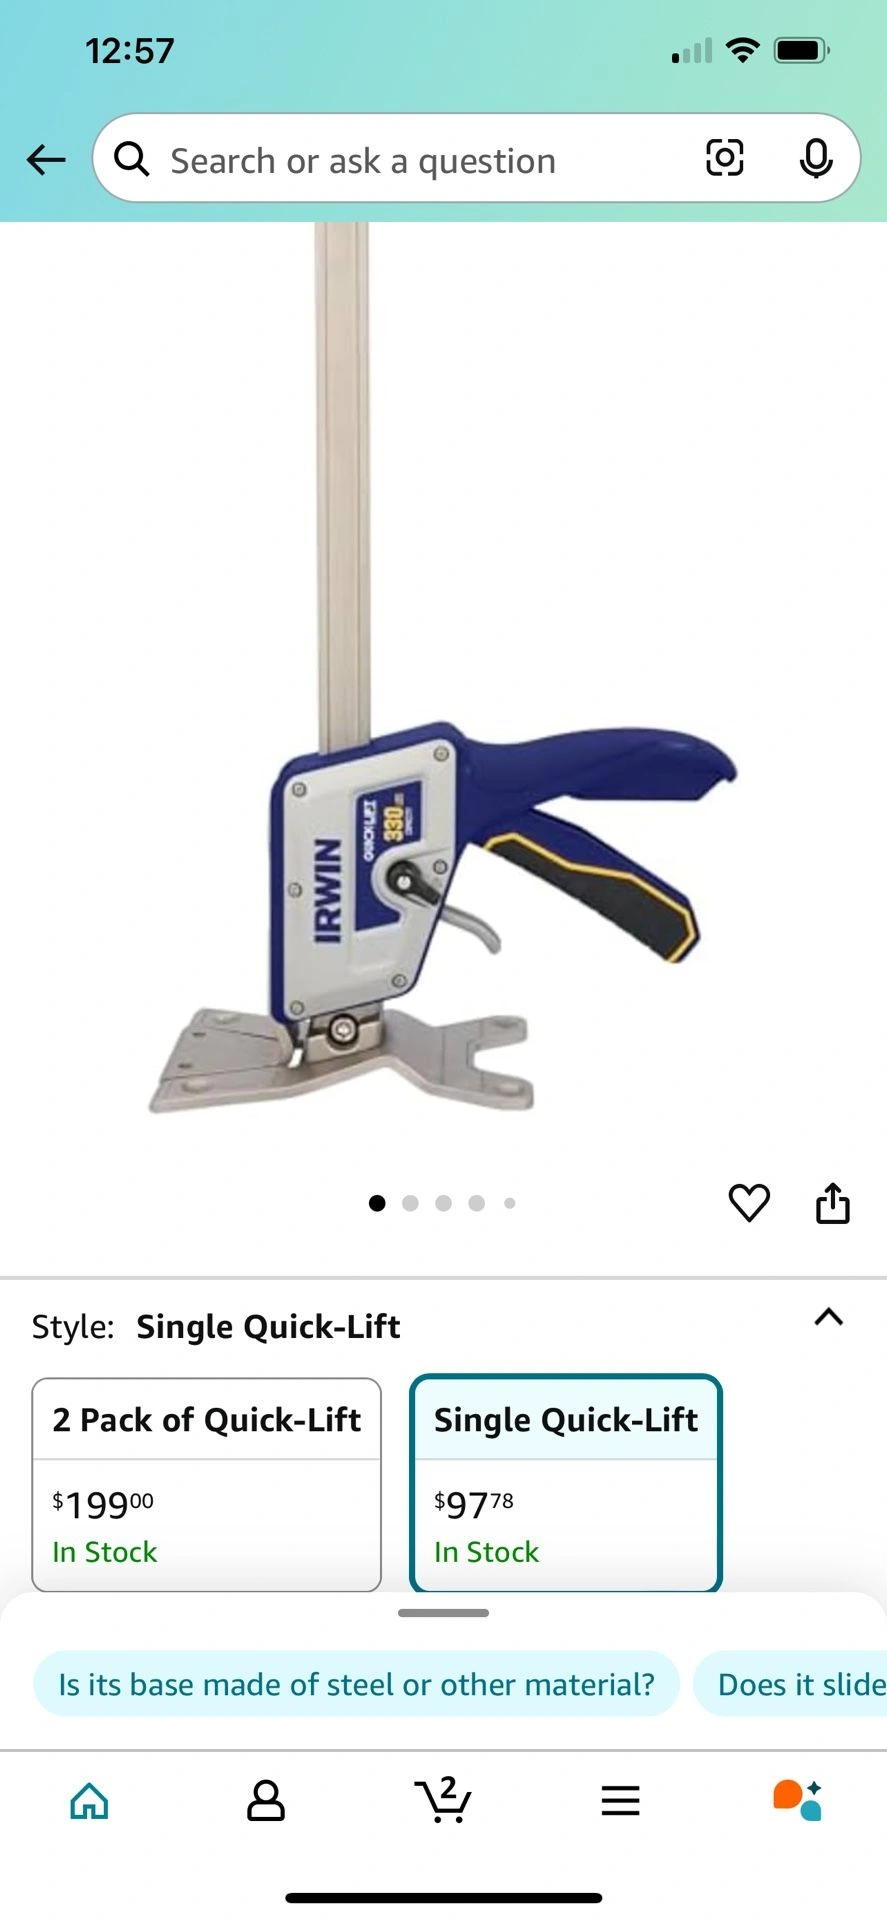Add item to wishlist with heart icon
The image size is (887, 1920).
749,1202
